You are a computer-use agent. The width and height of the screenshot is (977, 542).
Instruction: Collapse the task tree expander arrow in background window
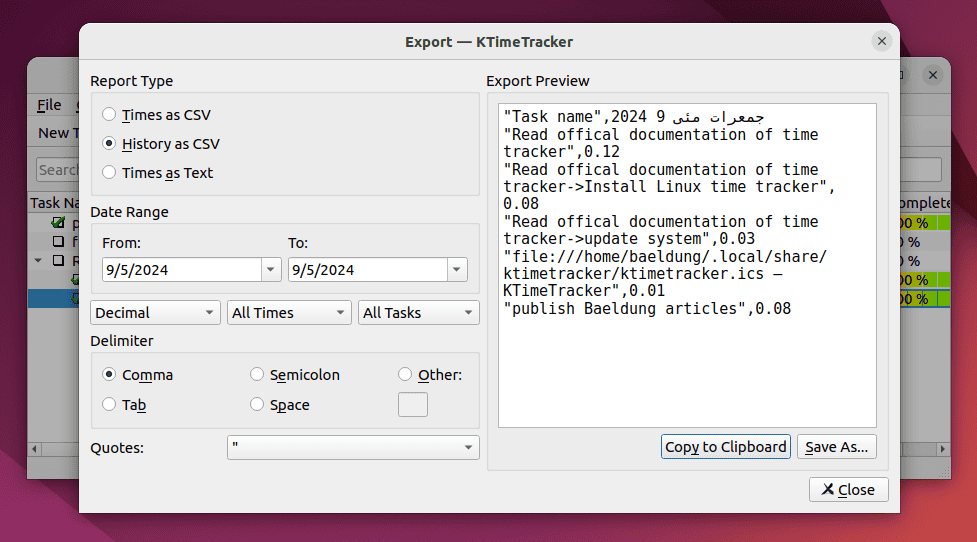[39, 260]
